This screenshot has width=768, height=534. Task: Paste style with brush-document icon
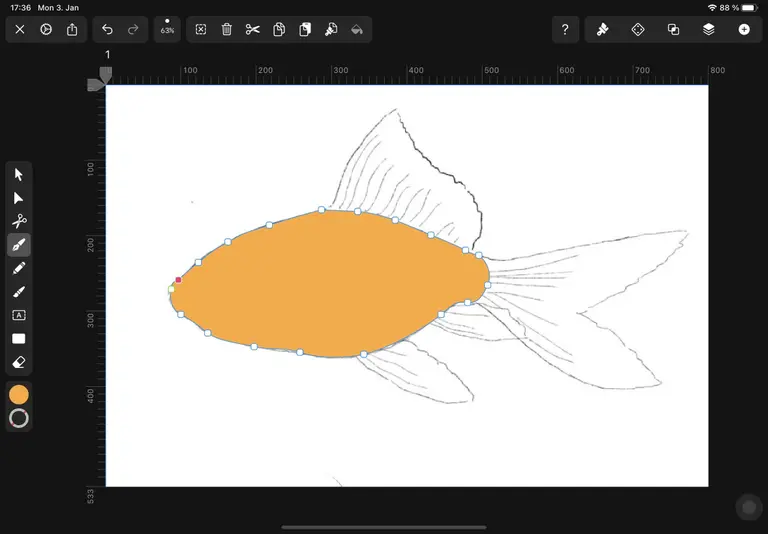[331, 30]
